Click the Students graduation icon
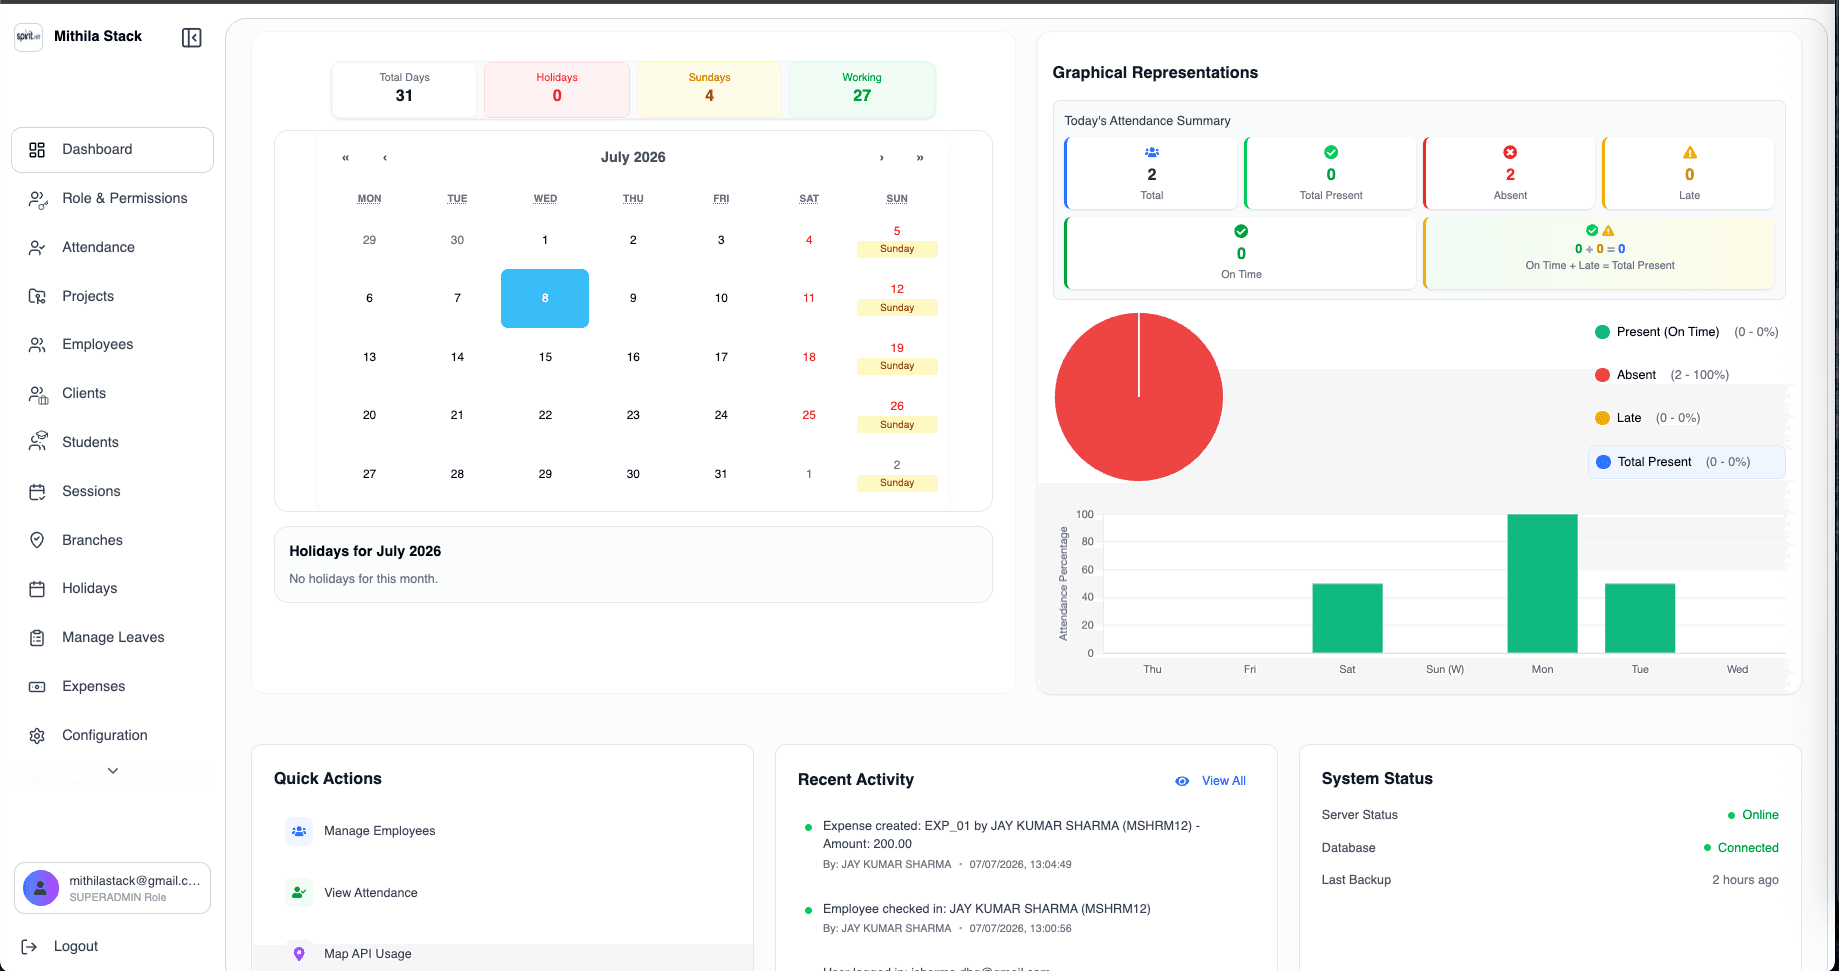 coord(38,442)
